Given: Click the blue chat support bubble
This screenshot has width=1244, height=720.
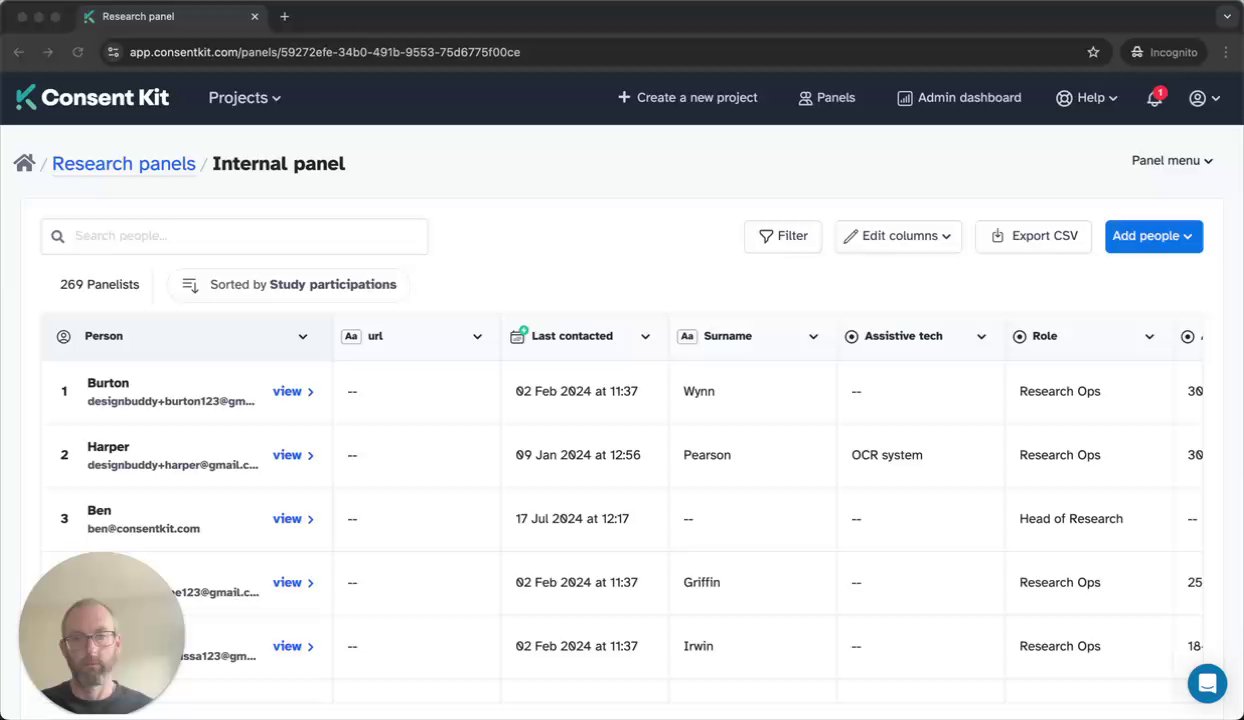Looking at the screenshot, I should (1207, 684).
